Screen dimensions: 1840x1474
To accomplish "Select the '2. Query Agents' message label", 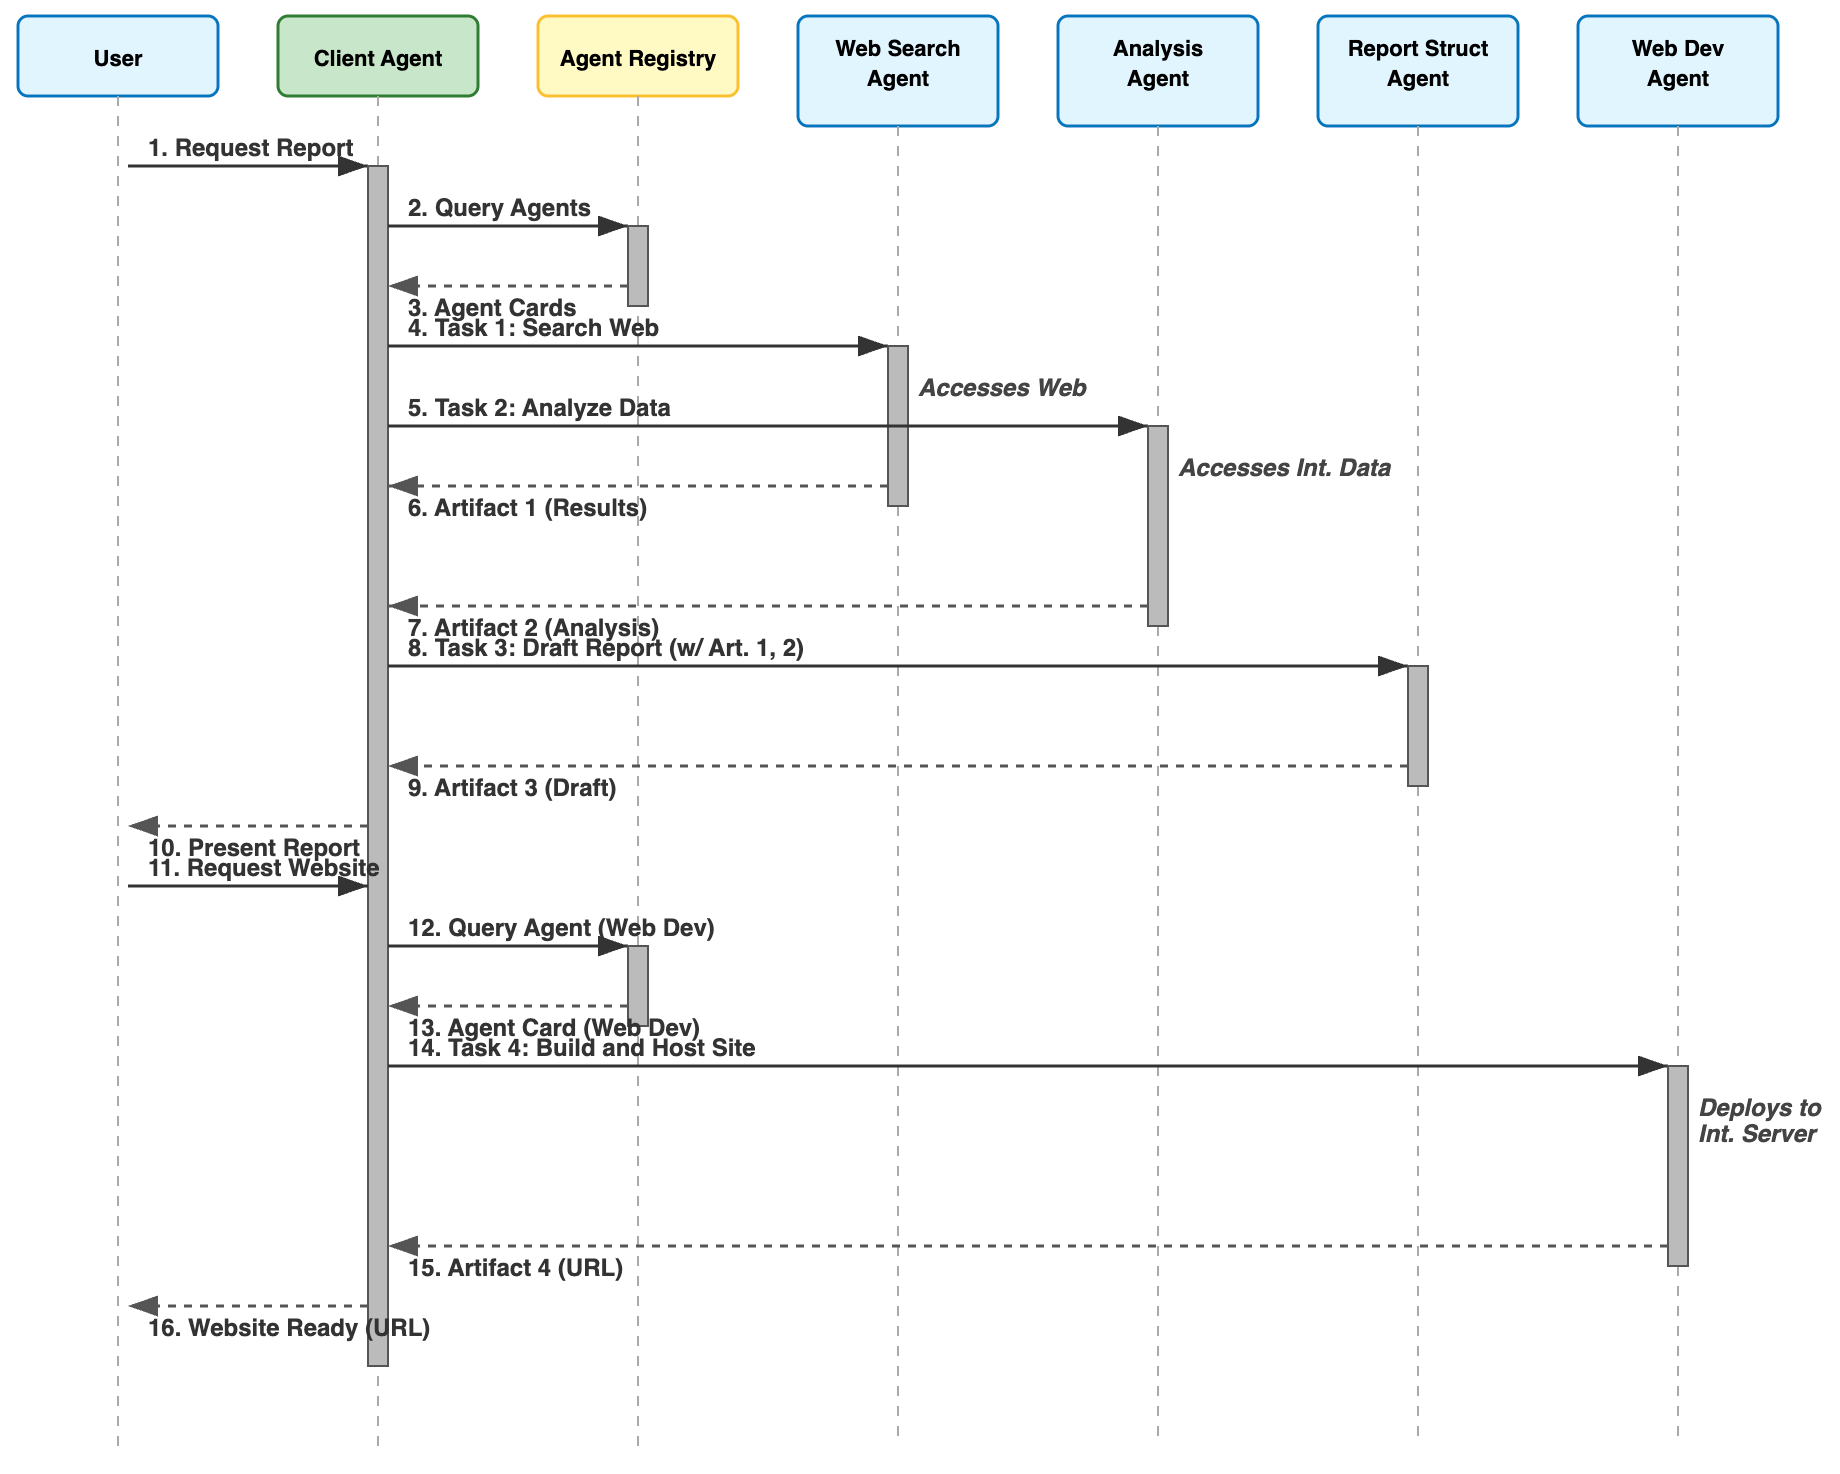I will pos(499,208).
